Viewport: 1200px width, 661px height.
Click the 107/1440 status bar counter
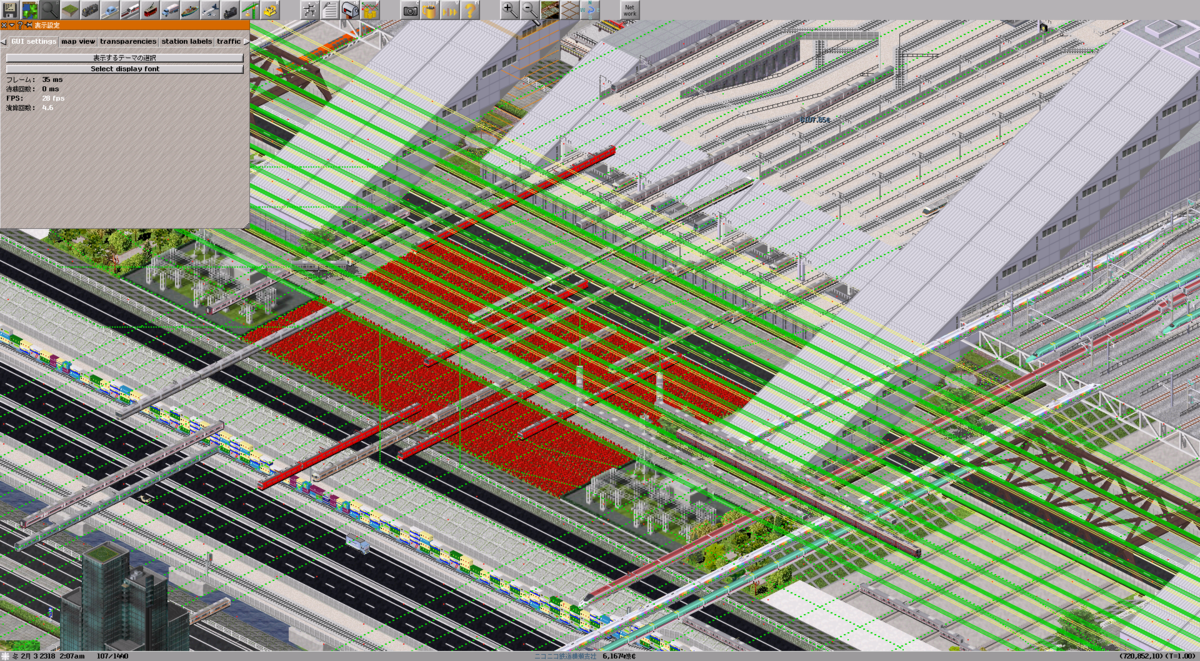[x=112, y=656]
